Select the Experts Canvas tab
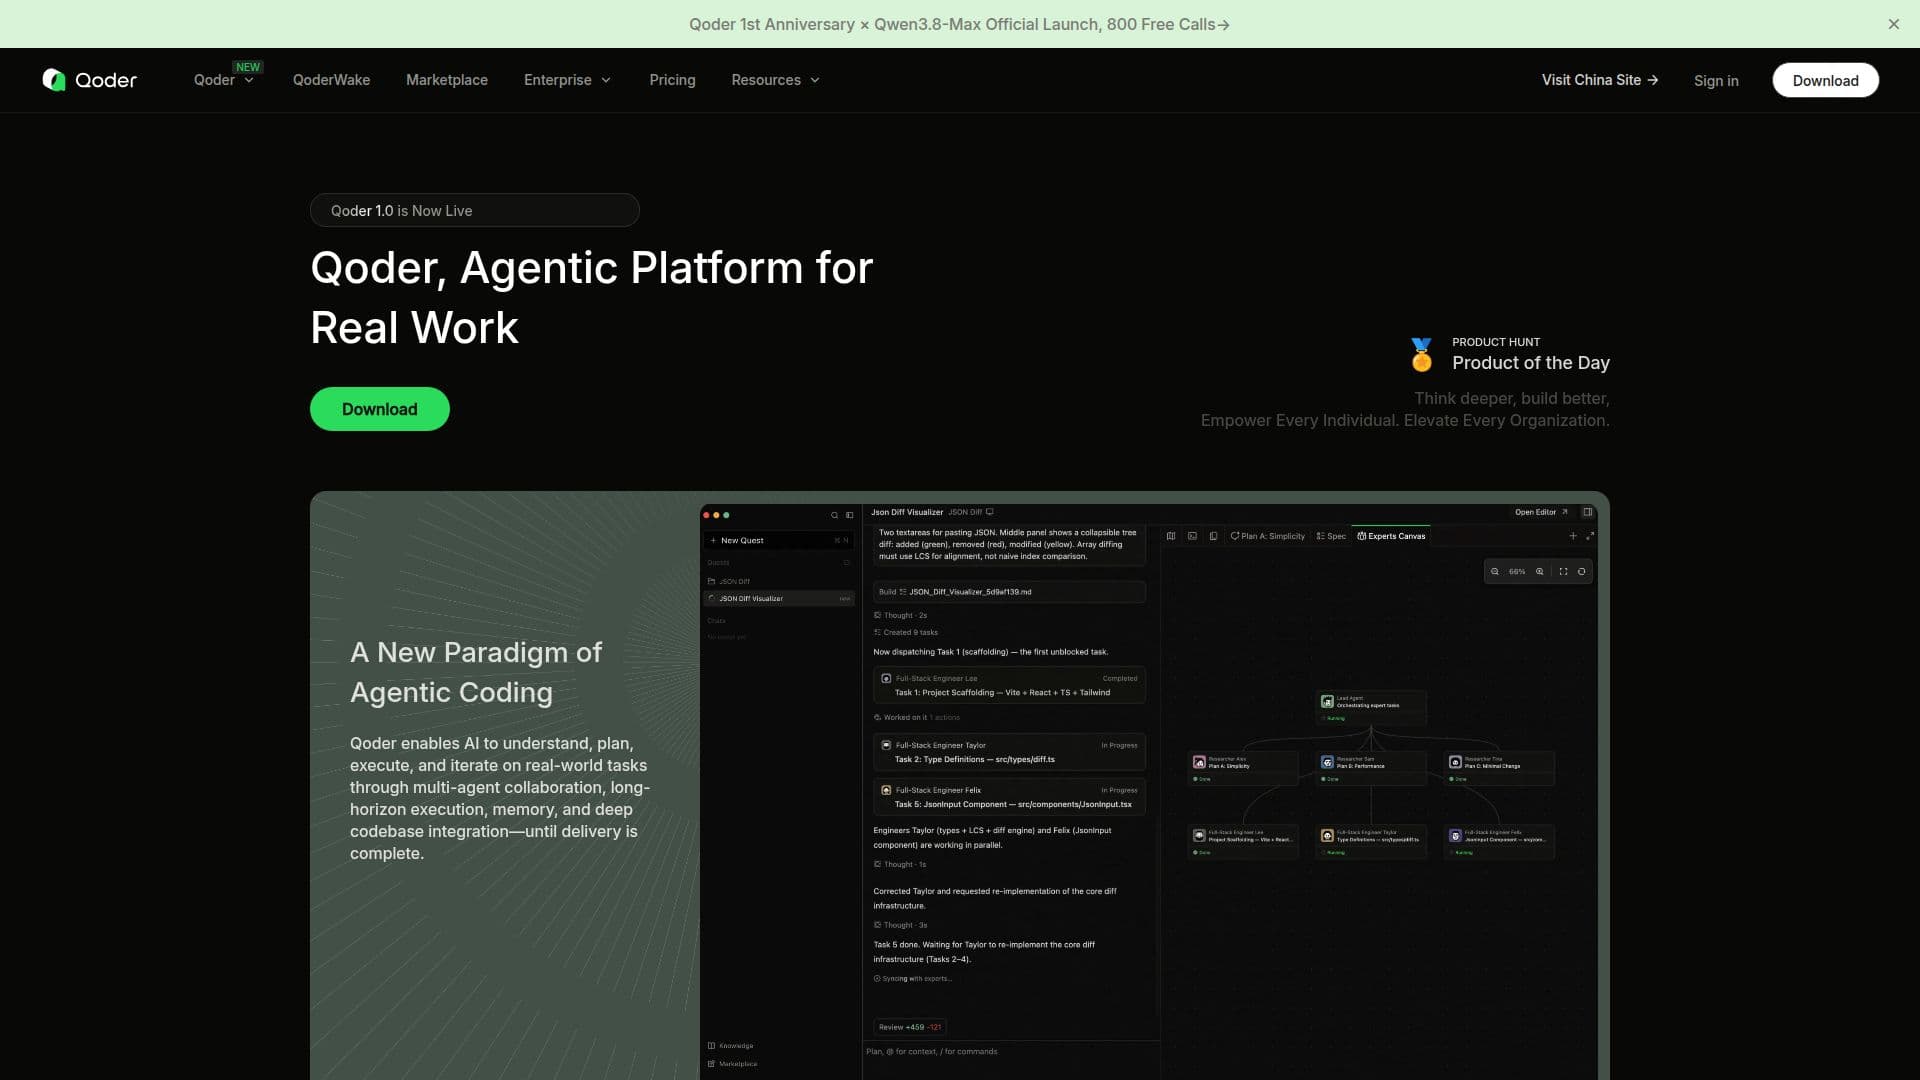 [x=1391, y=536]
